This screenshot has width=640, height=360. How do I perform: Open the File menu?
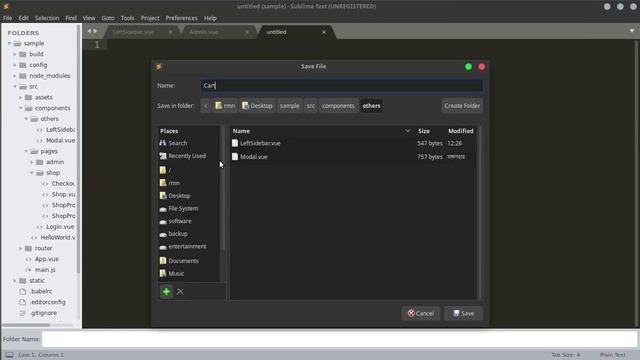(7, 18)
